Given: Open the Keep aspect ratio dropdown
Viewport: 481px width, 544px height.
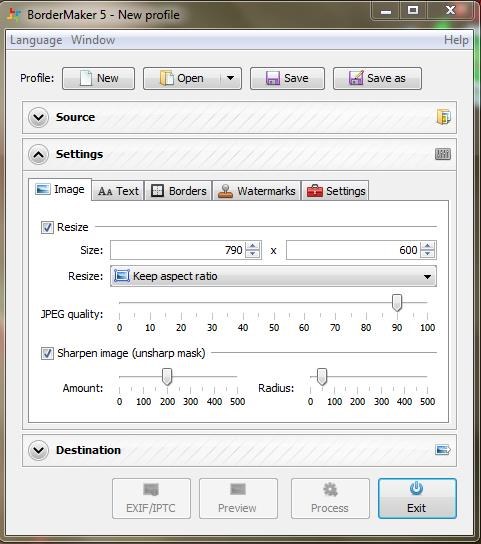Looking at the screenshot, I should pos(273,276).
